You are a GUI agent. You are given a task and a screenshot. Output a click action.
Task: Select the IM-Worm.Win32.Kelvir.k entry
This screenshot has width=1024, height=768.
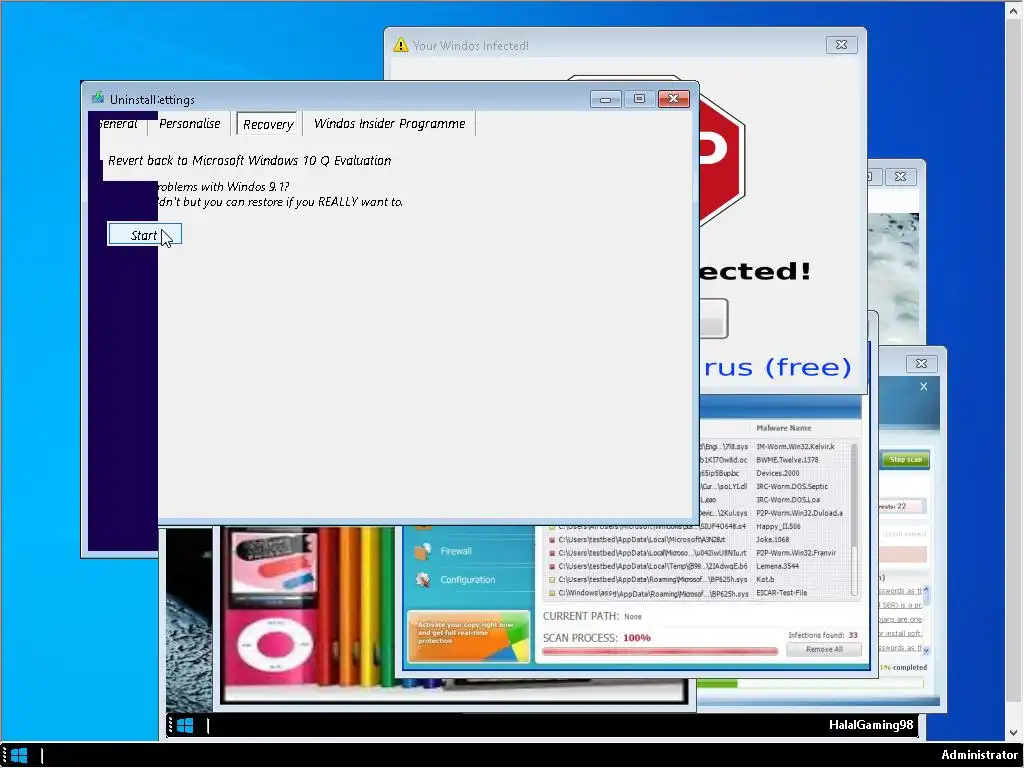[x=795, y=447]
